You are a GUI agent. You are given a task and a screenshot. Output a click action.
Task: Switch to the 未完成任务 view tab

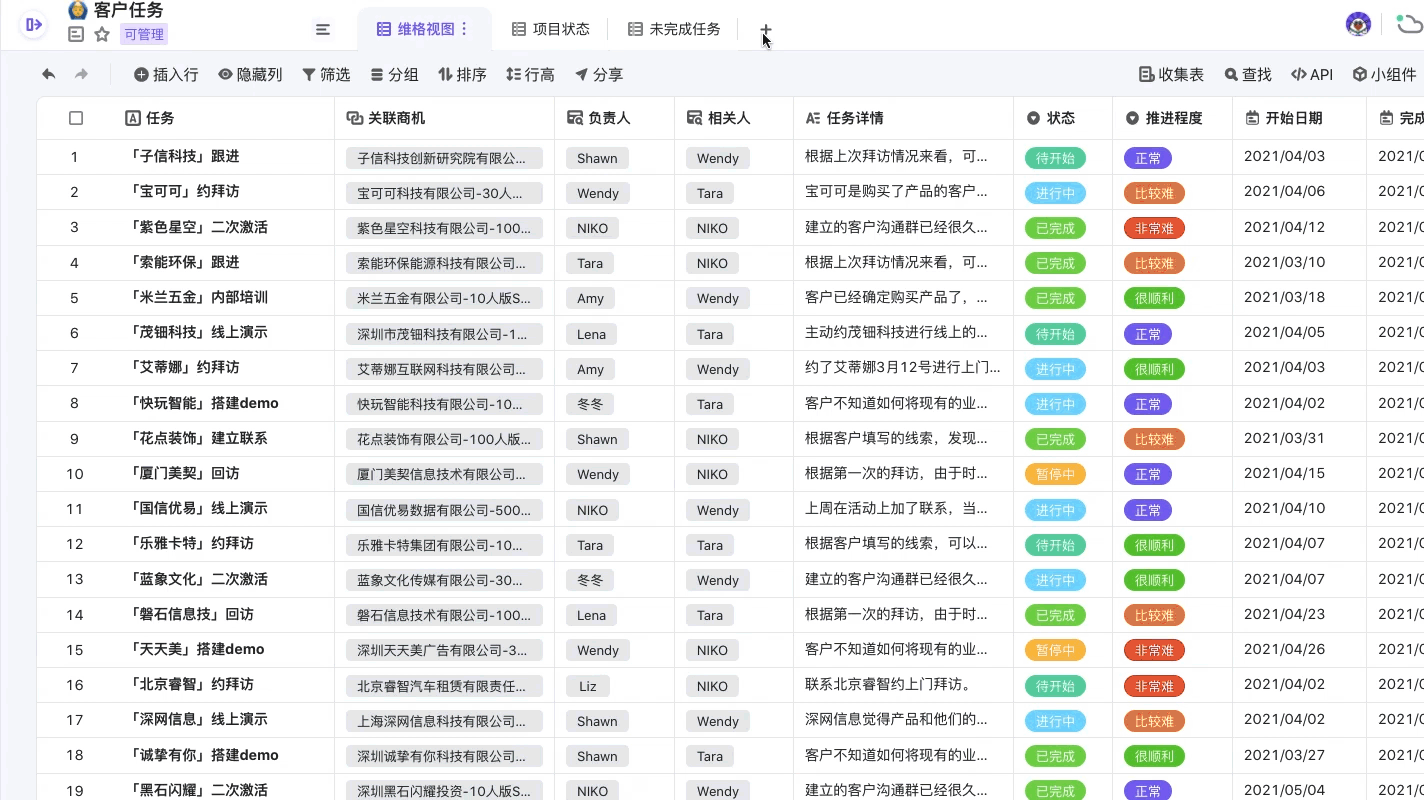(x=674, y=29)
